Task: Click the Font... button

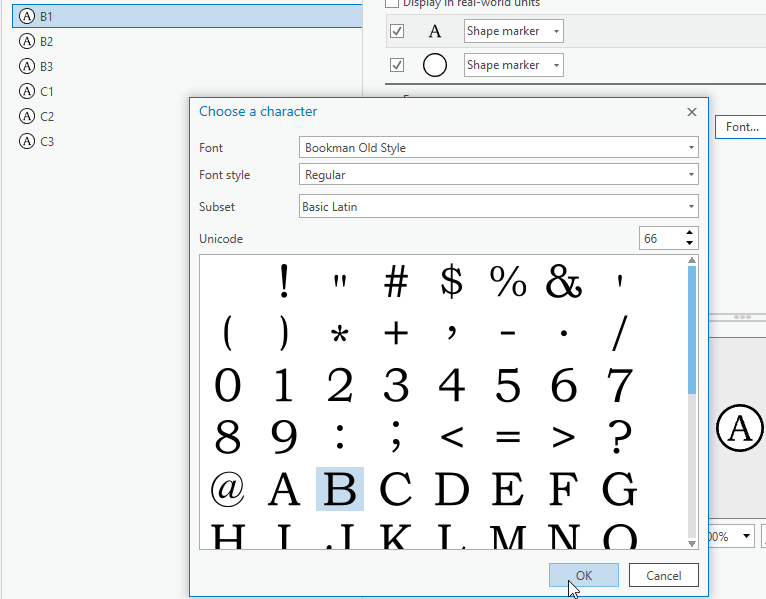Action: pyautogui.click(x=741, y=127)
